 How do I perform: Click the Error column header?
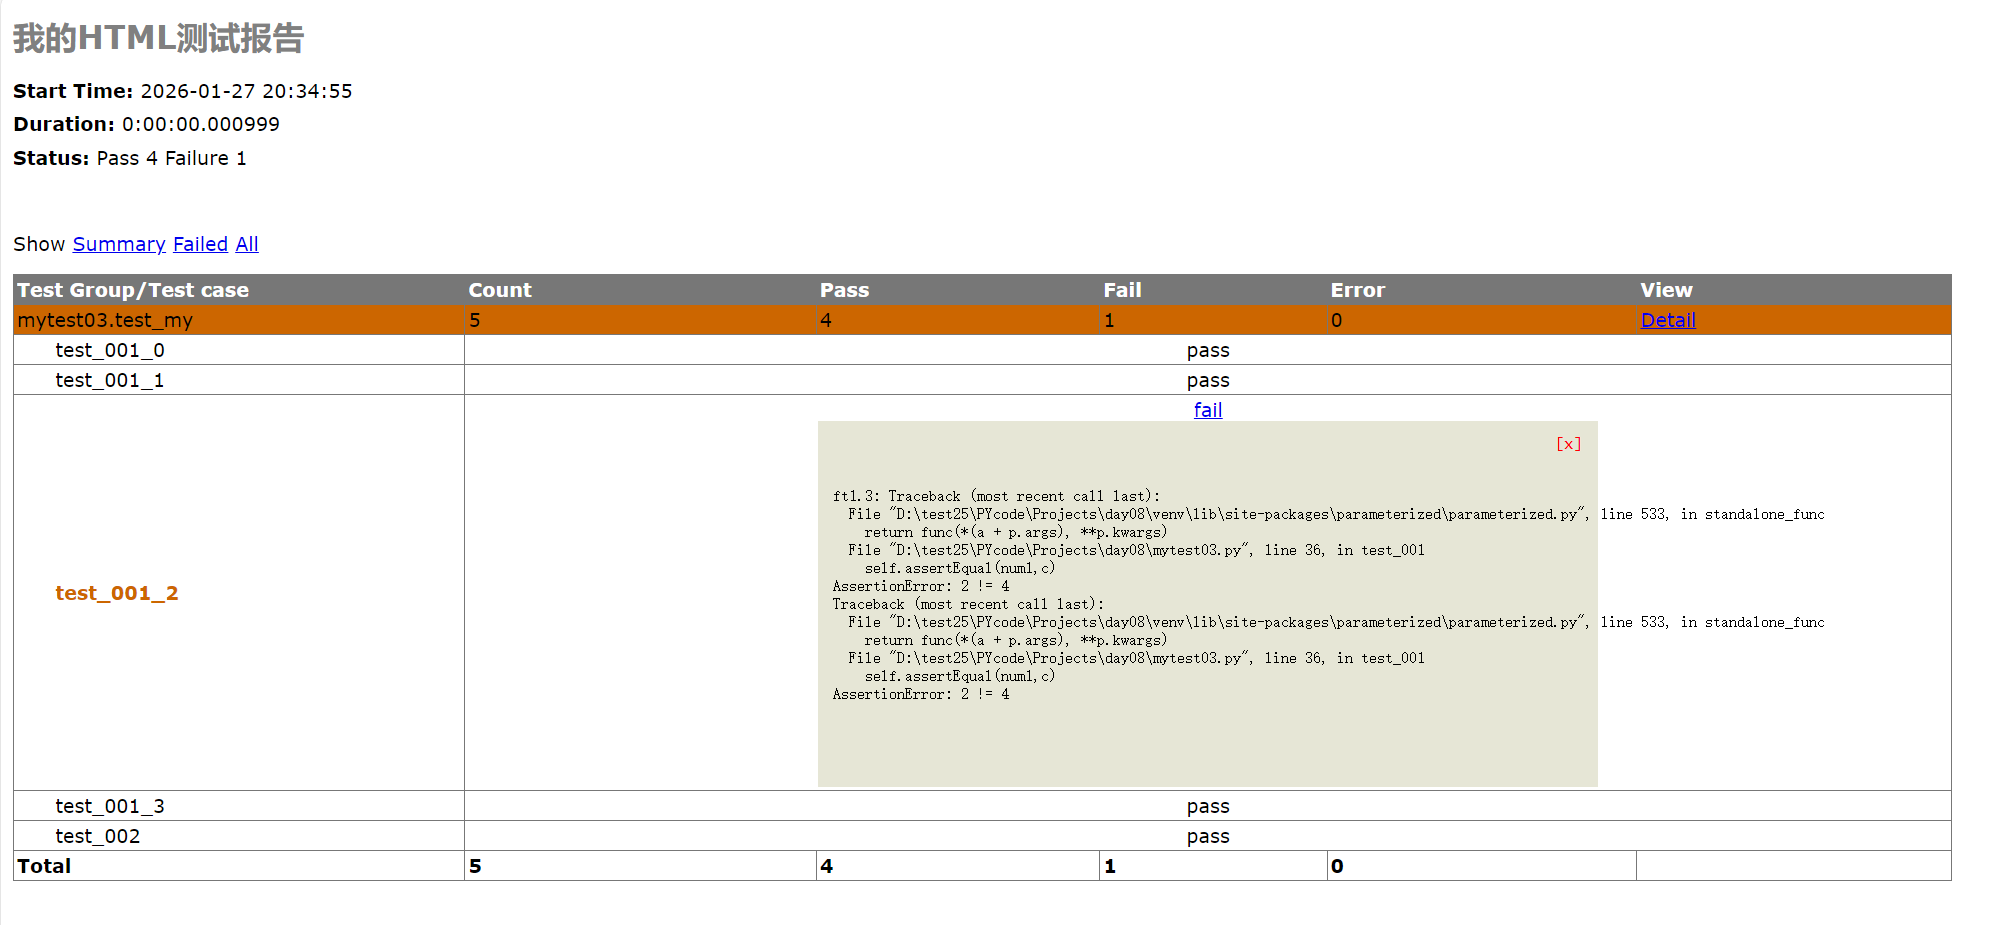pyautogui.click(x=1357, y=290)
